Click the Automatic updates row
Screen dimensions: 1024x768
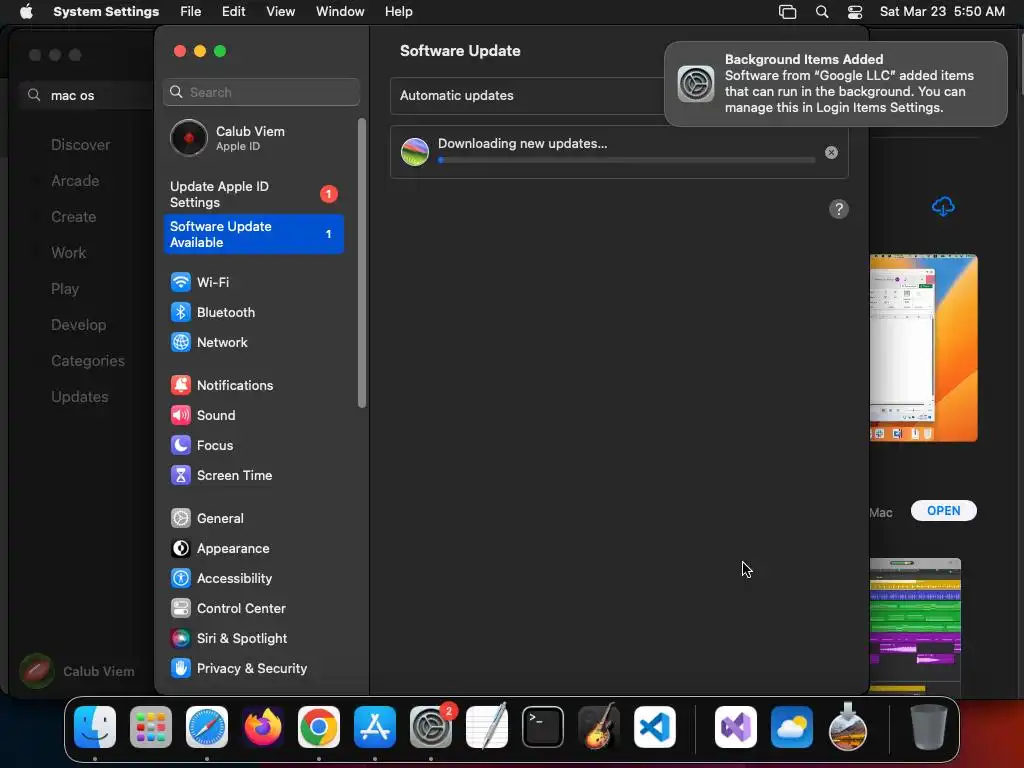click(x=619, y=95)
